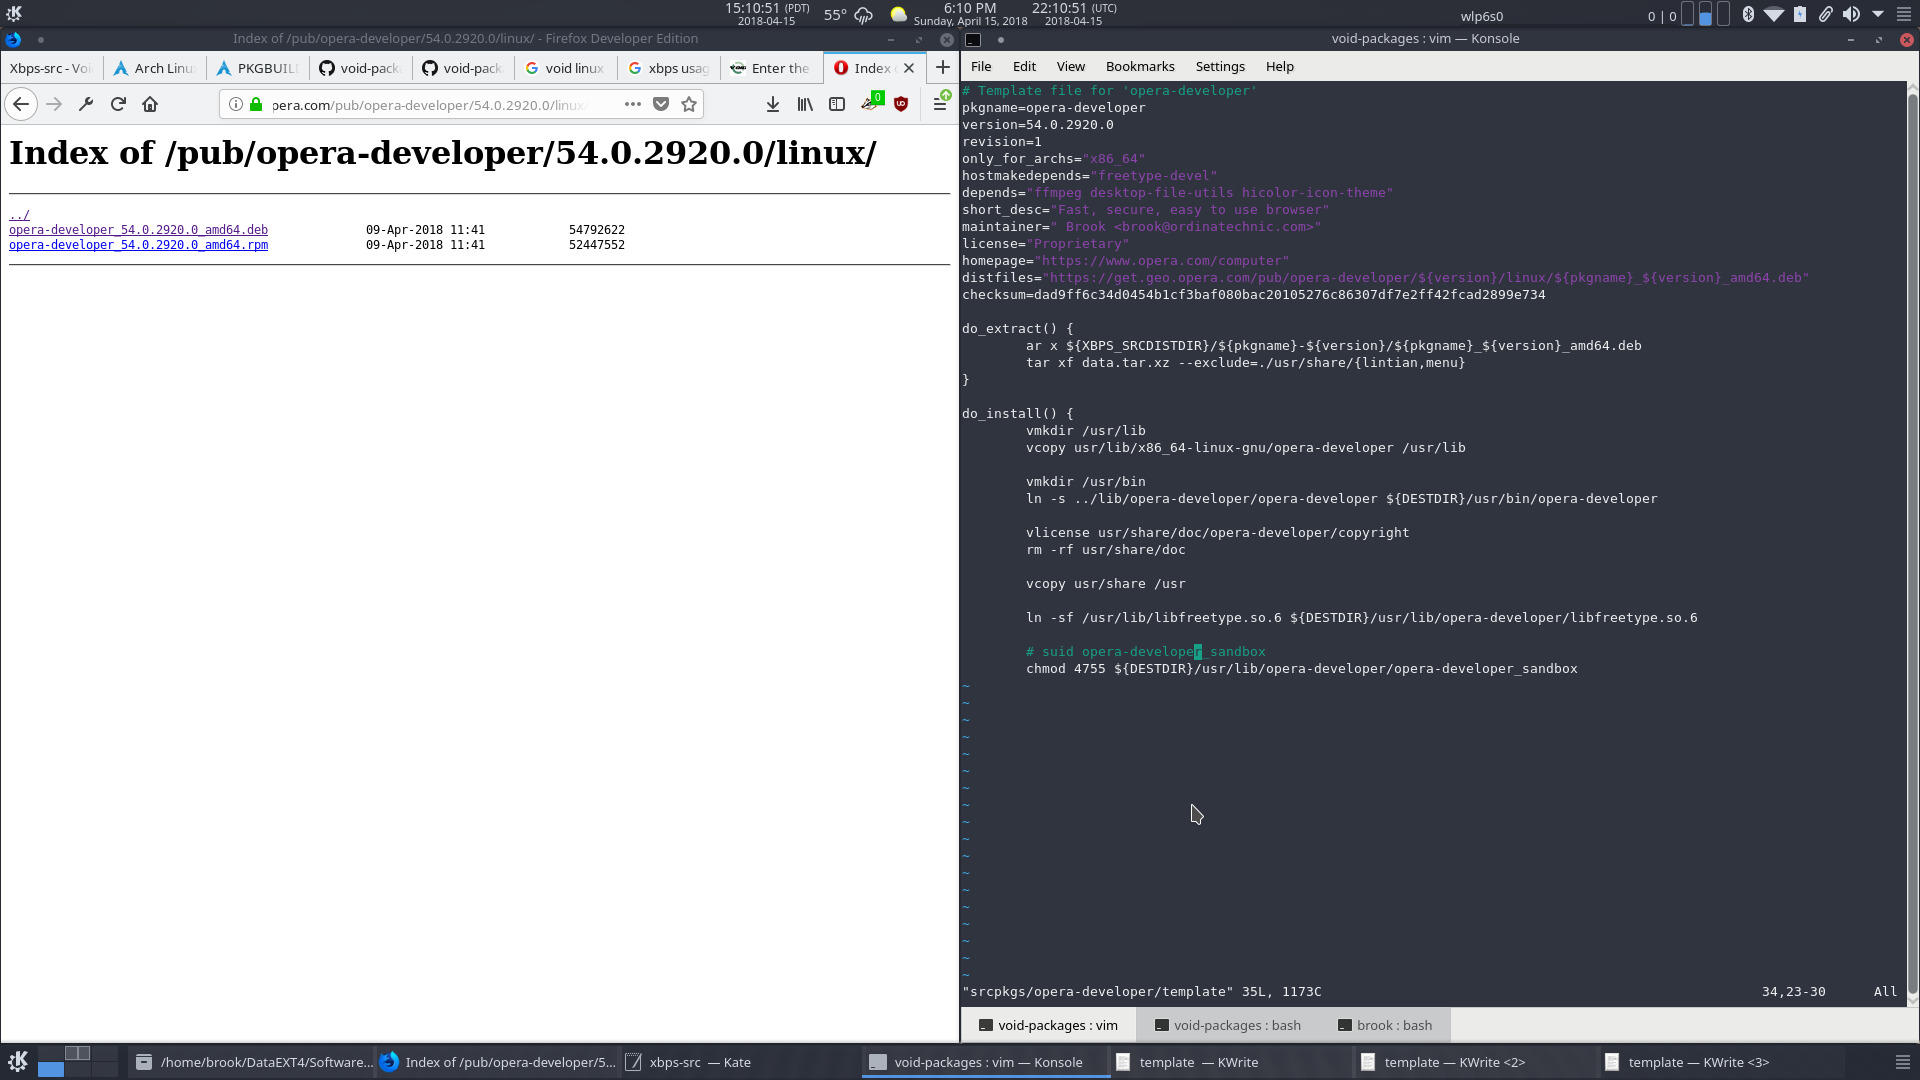Open the Firefox library icon
Image resolution: width=1920 pixels, height=1080 pixels.
click(805, 104)
